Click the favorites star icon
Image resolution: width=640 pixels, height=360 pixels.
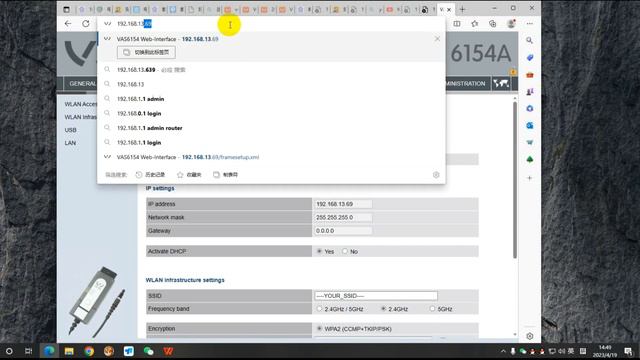pyautogui.click(x=475, y=24)
